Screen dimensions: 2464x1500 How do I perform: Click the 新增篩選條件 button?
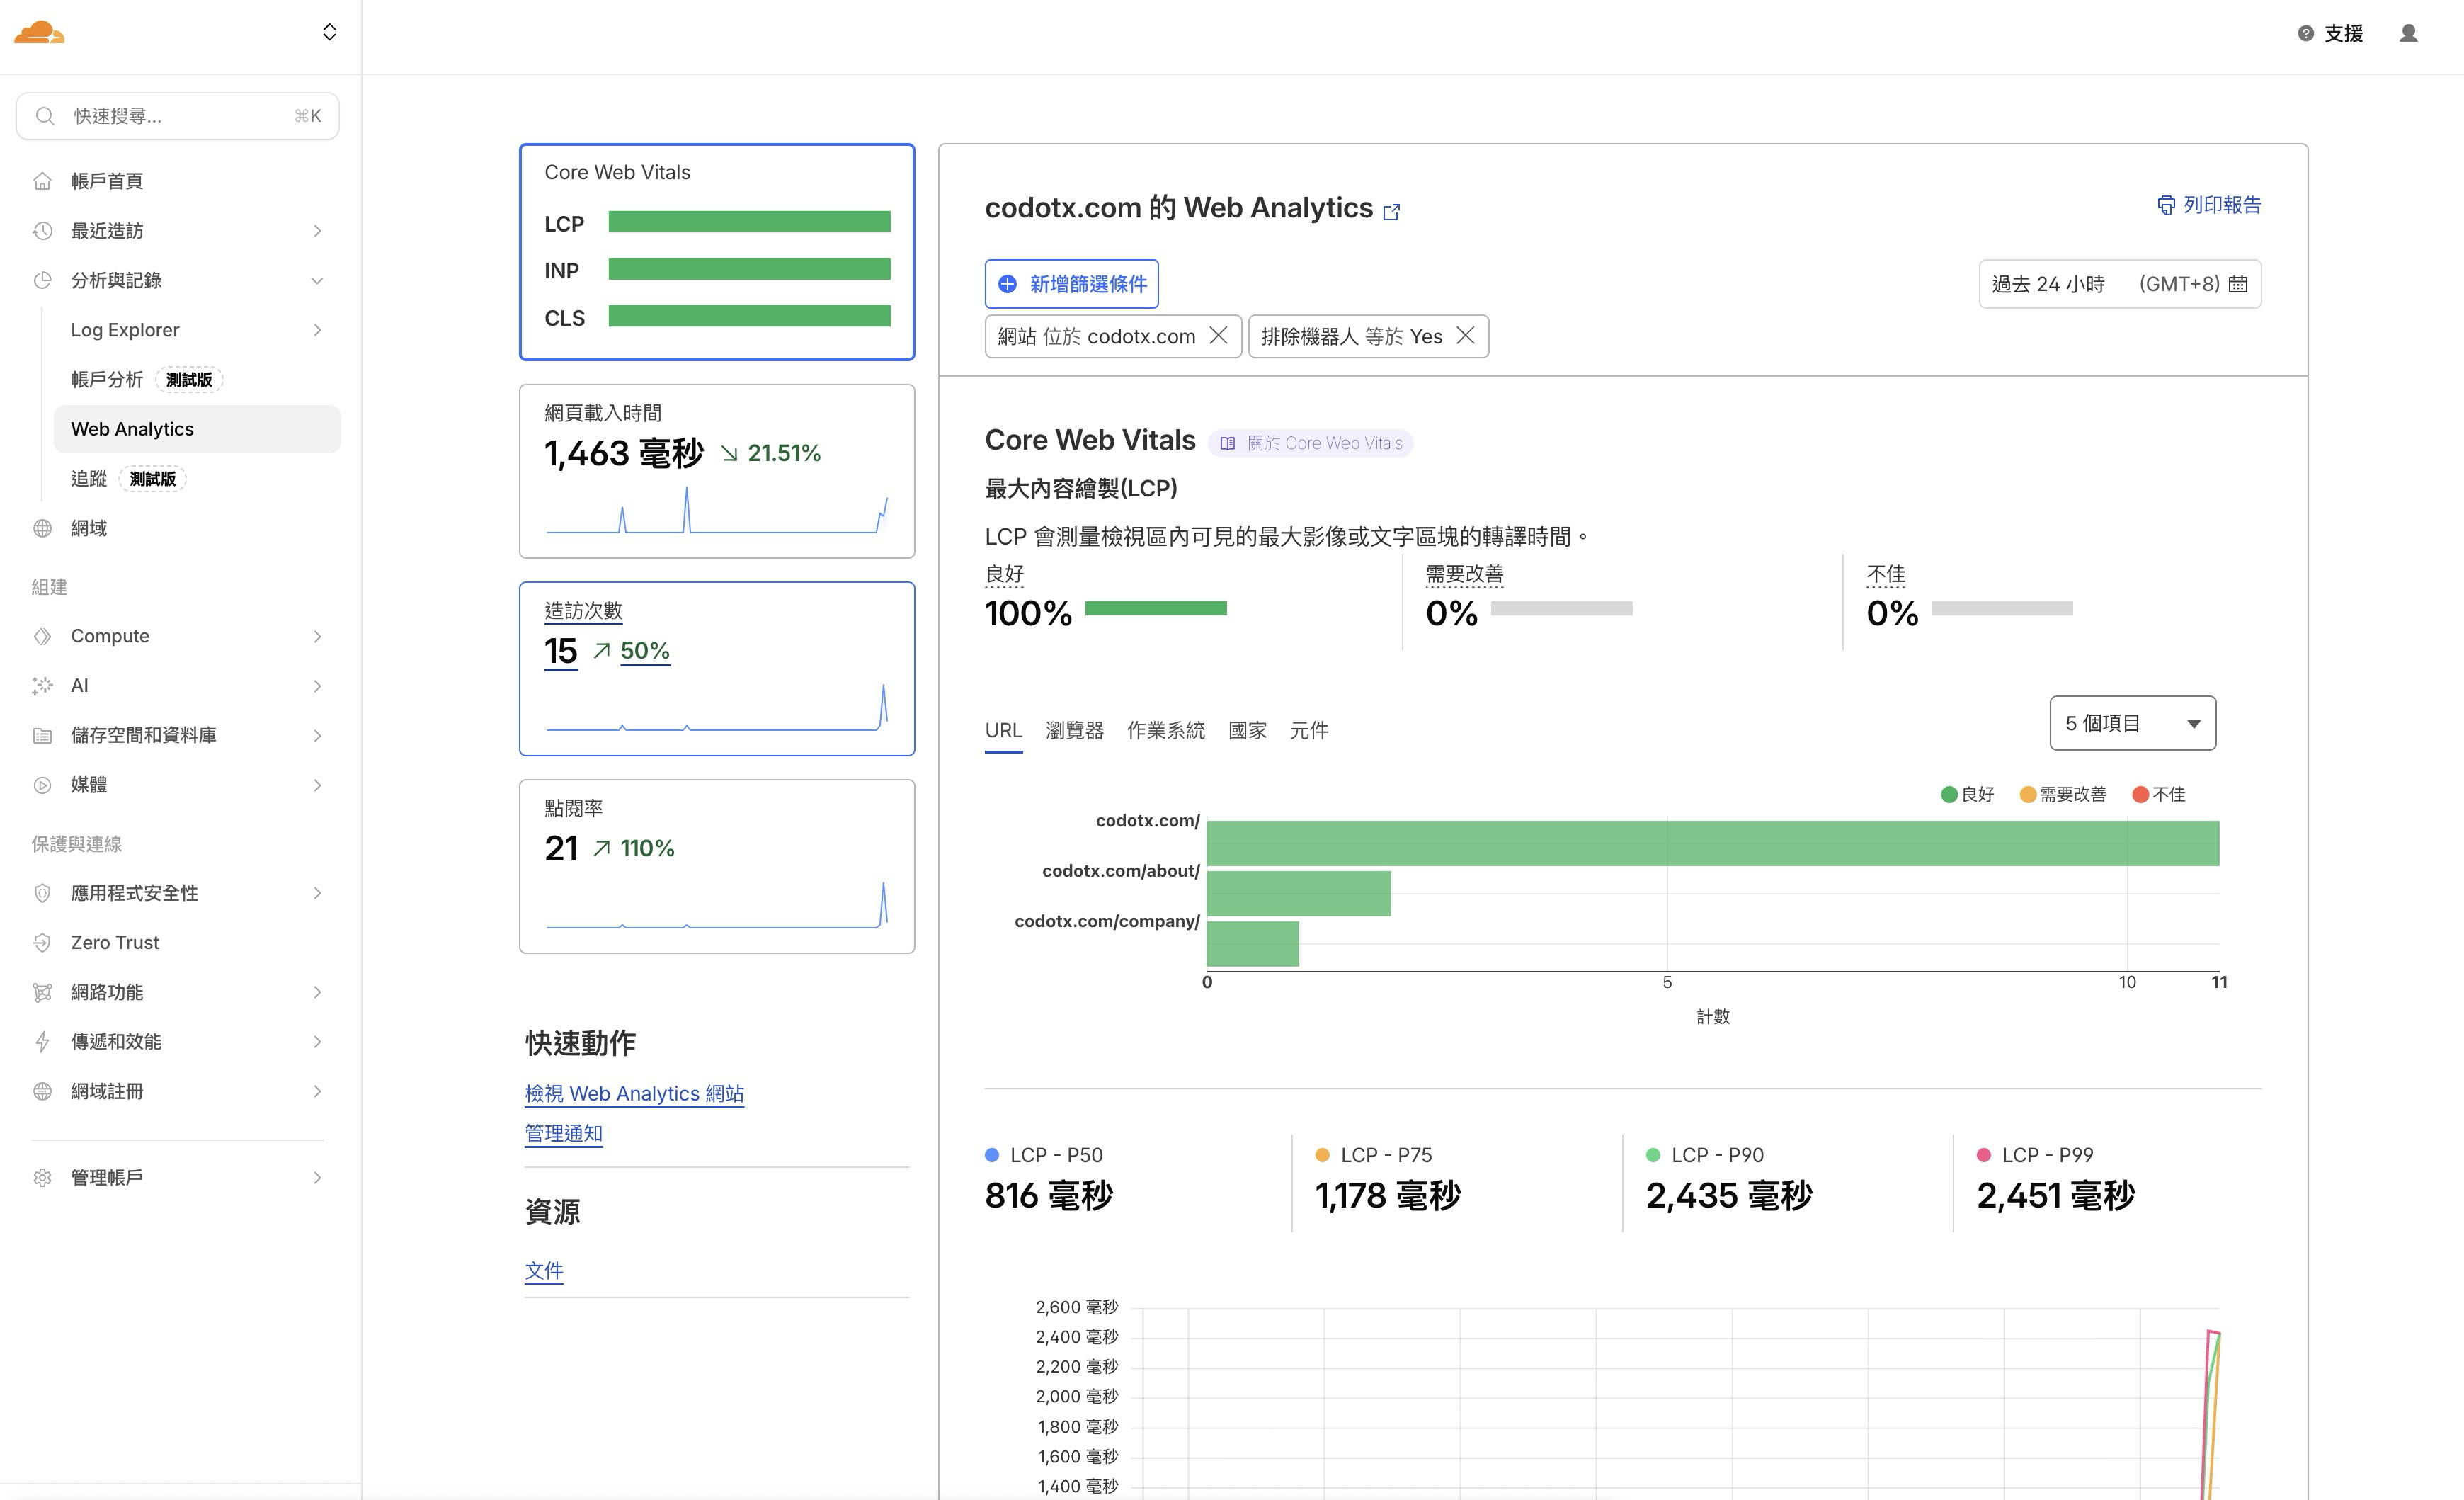(1071, 284)
